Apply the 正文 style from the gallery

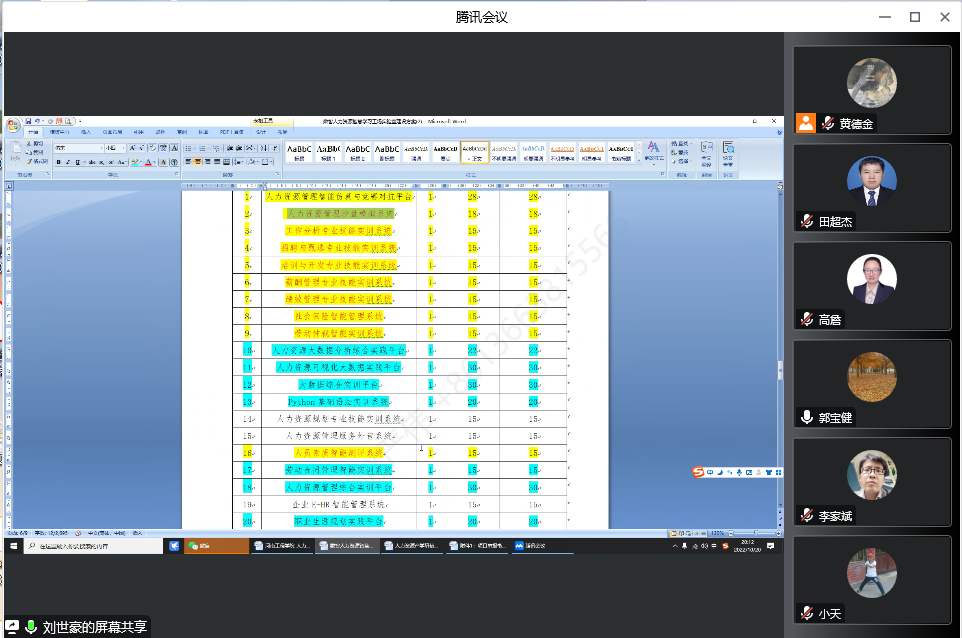[475, 152]
